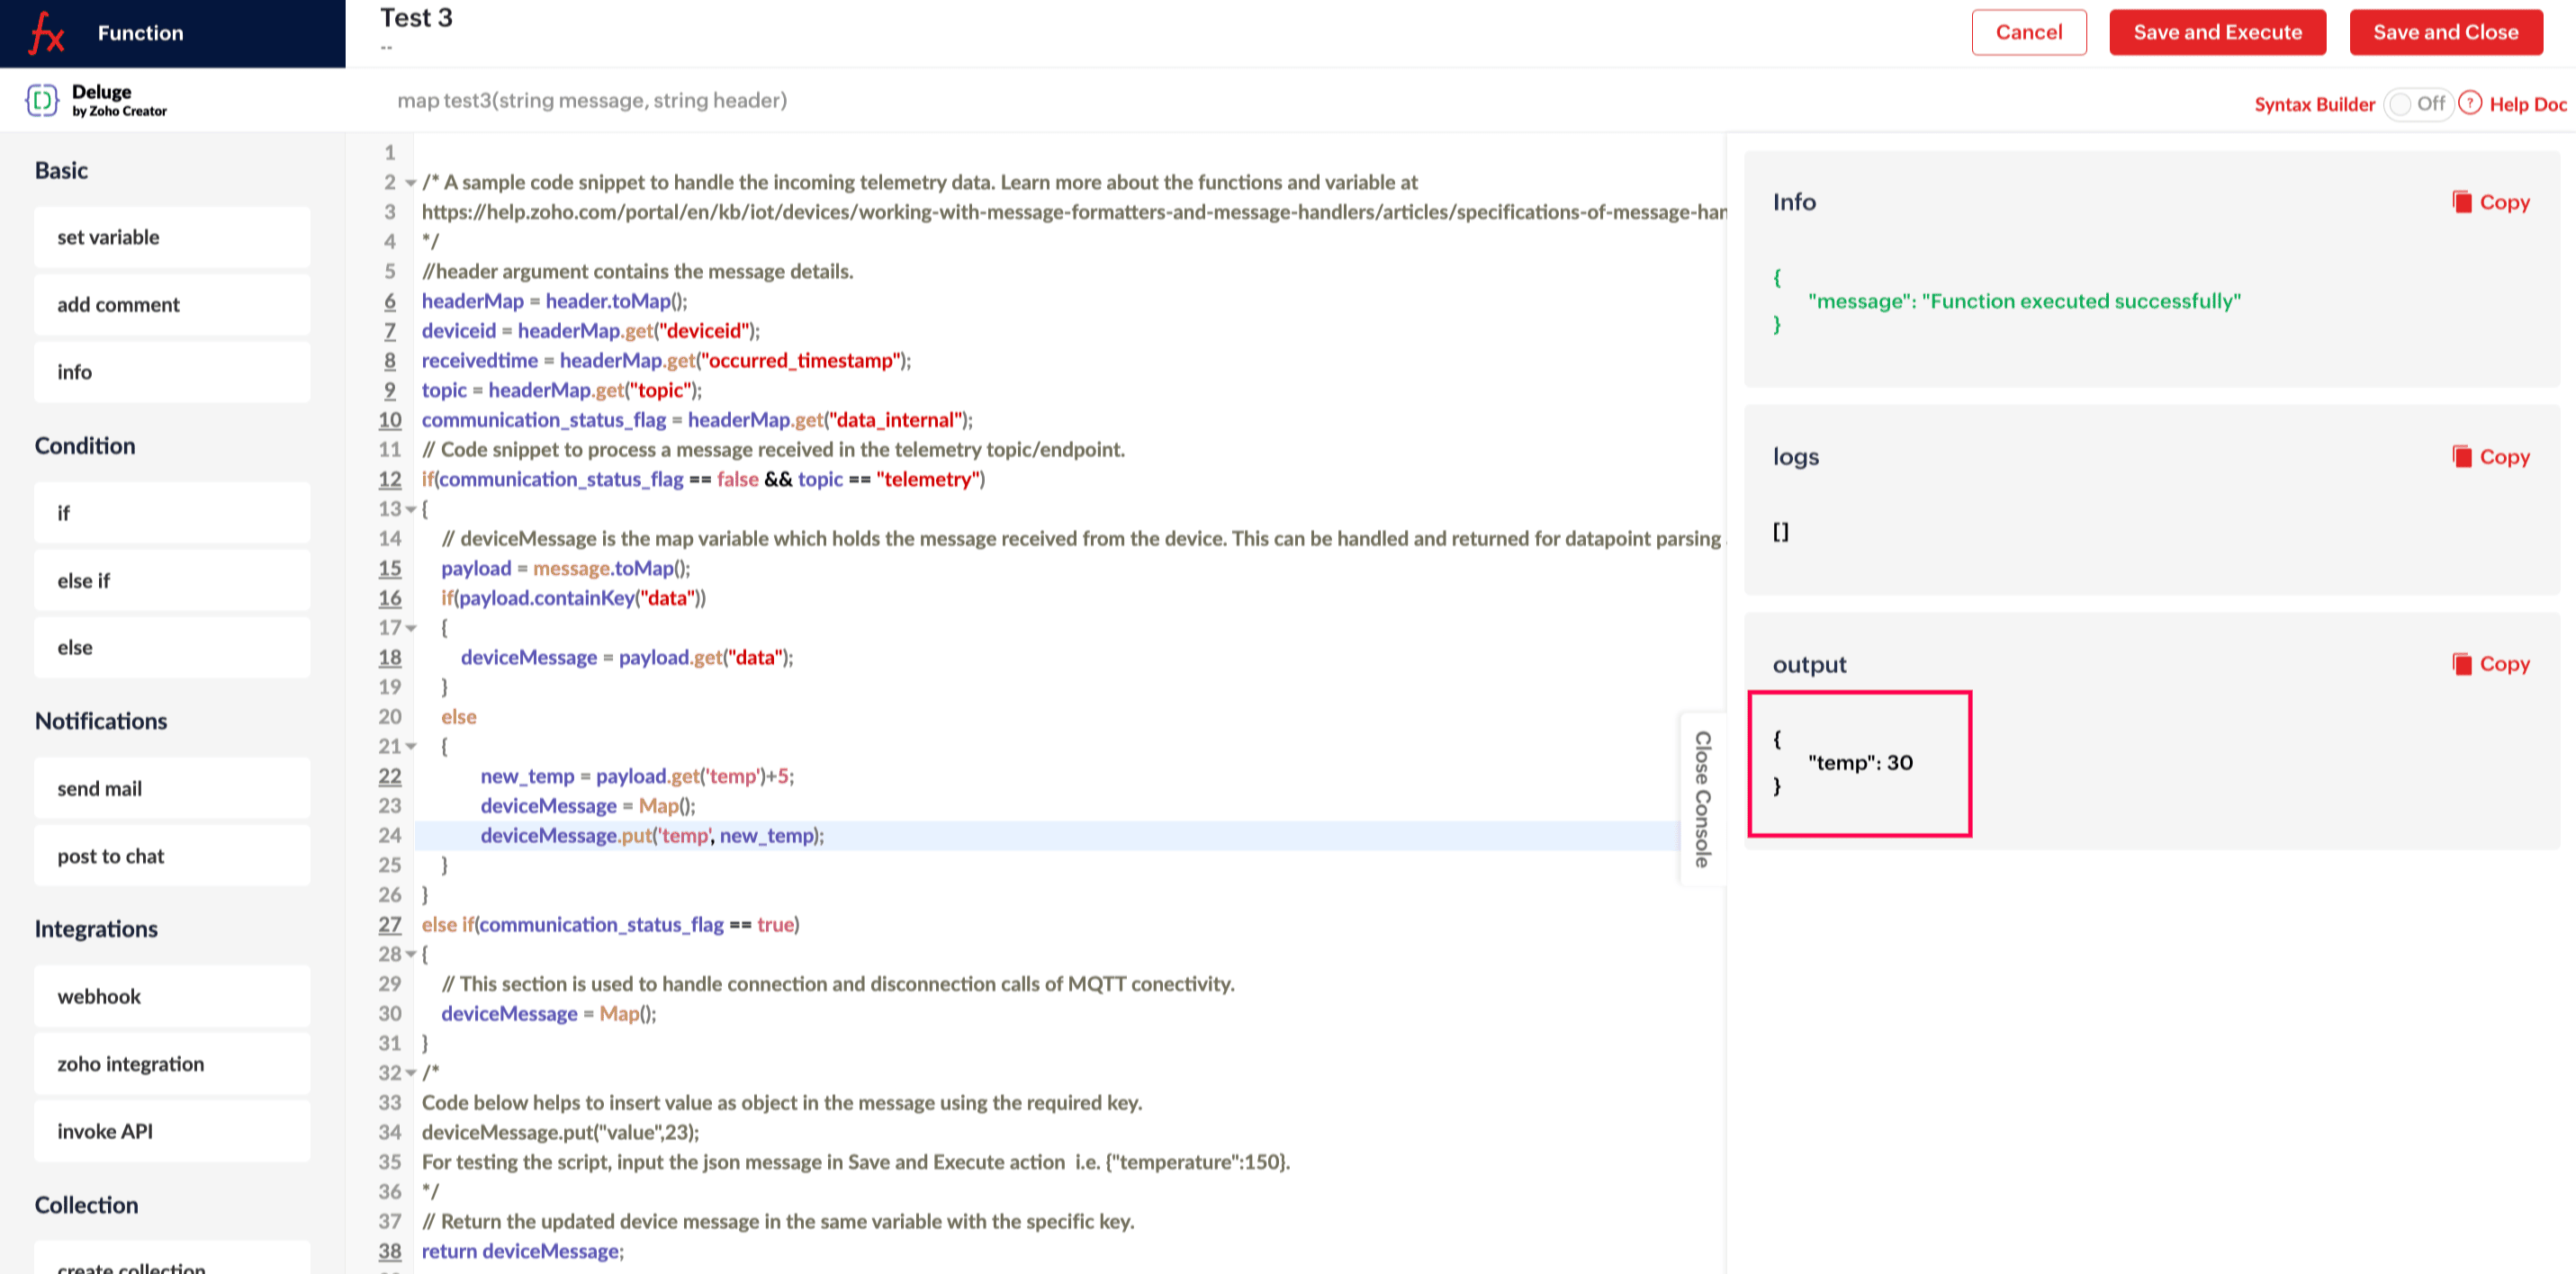This screenshot has width=2576, height=1274.
Task: Fold the comment block at line 32
Action: click(410, 1073)
